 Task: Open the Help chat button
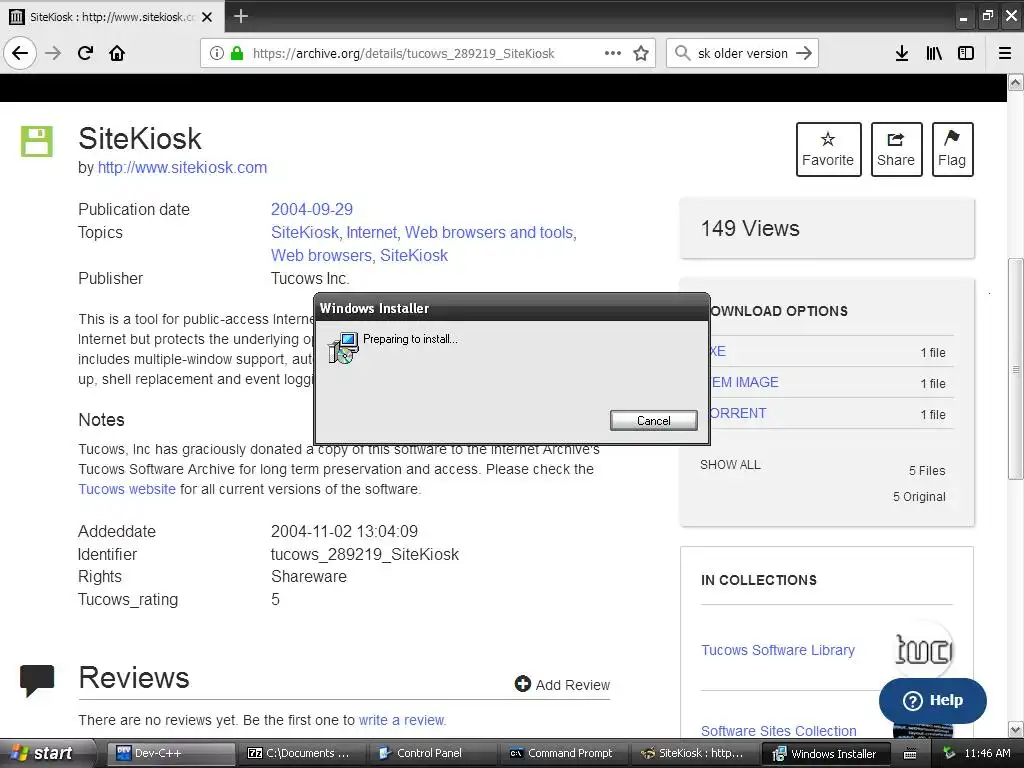(933, 701)
